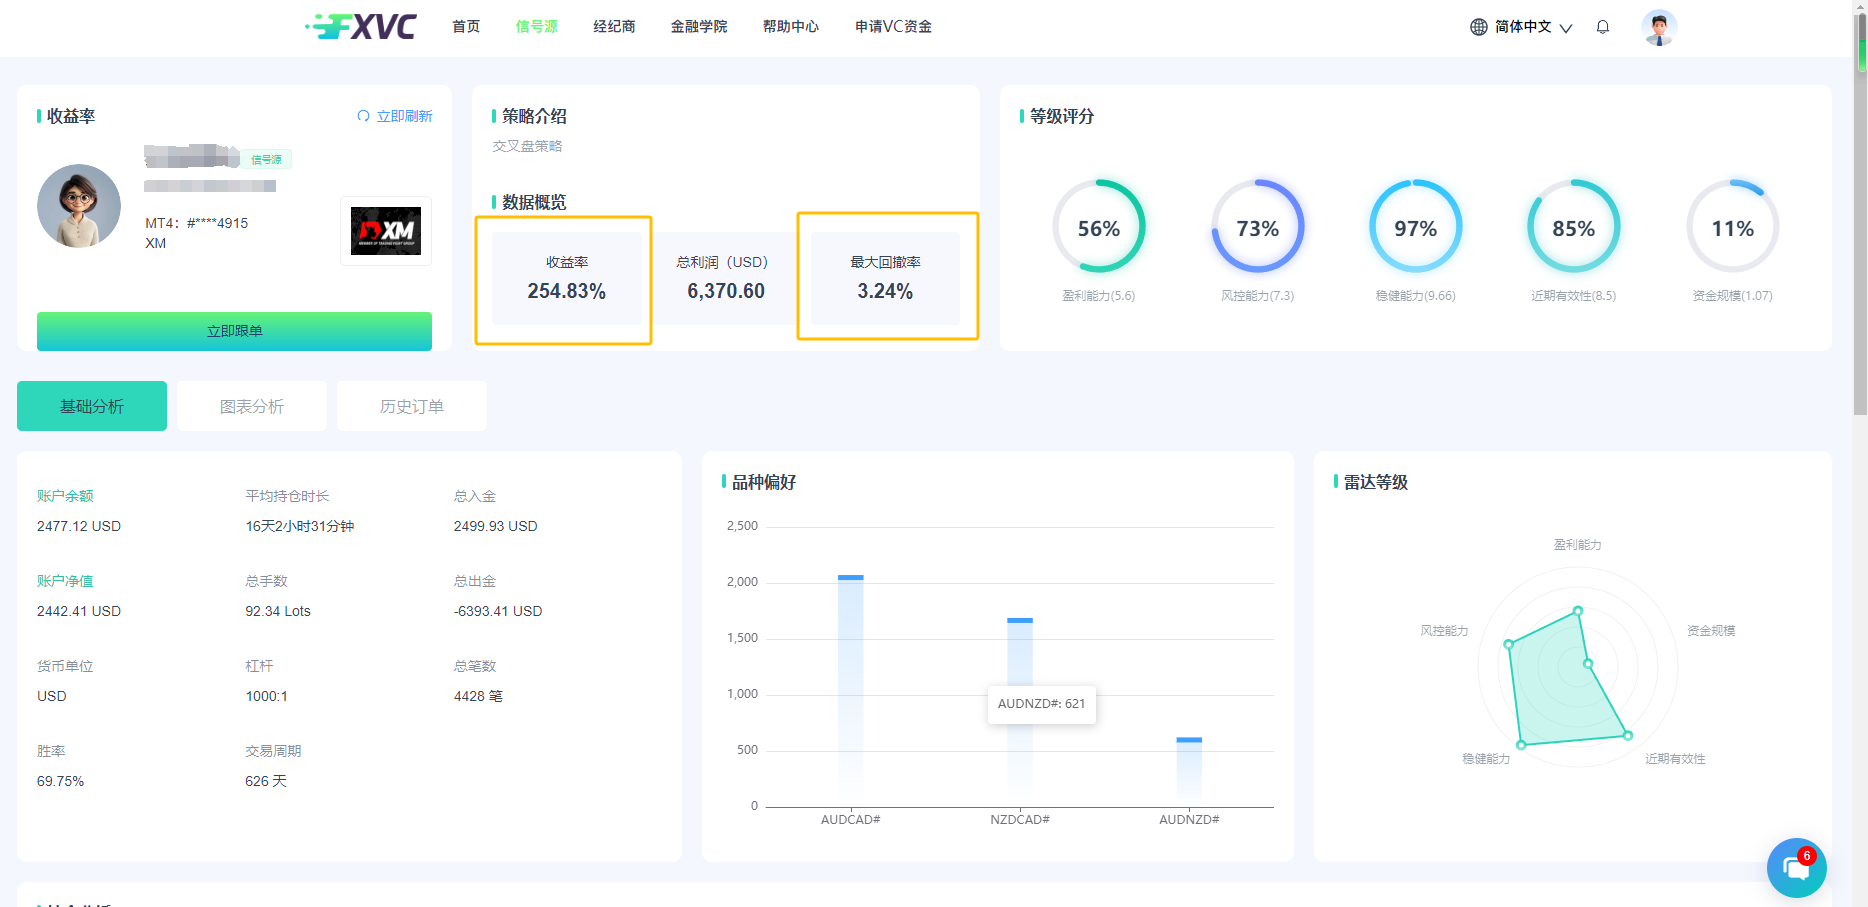Image resolution: width=1868 pixels, height=907 pixels.
Task: Open the notification bell
Action: tap(1603, 27)
